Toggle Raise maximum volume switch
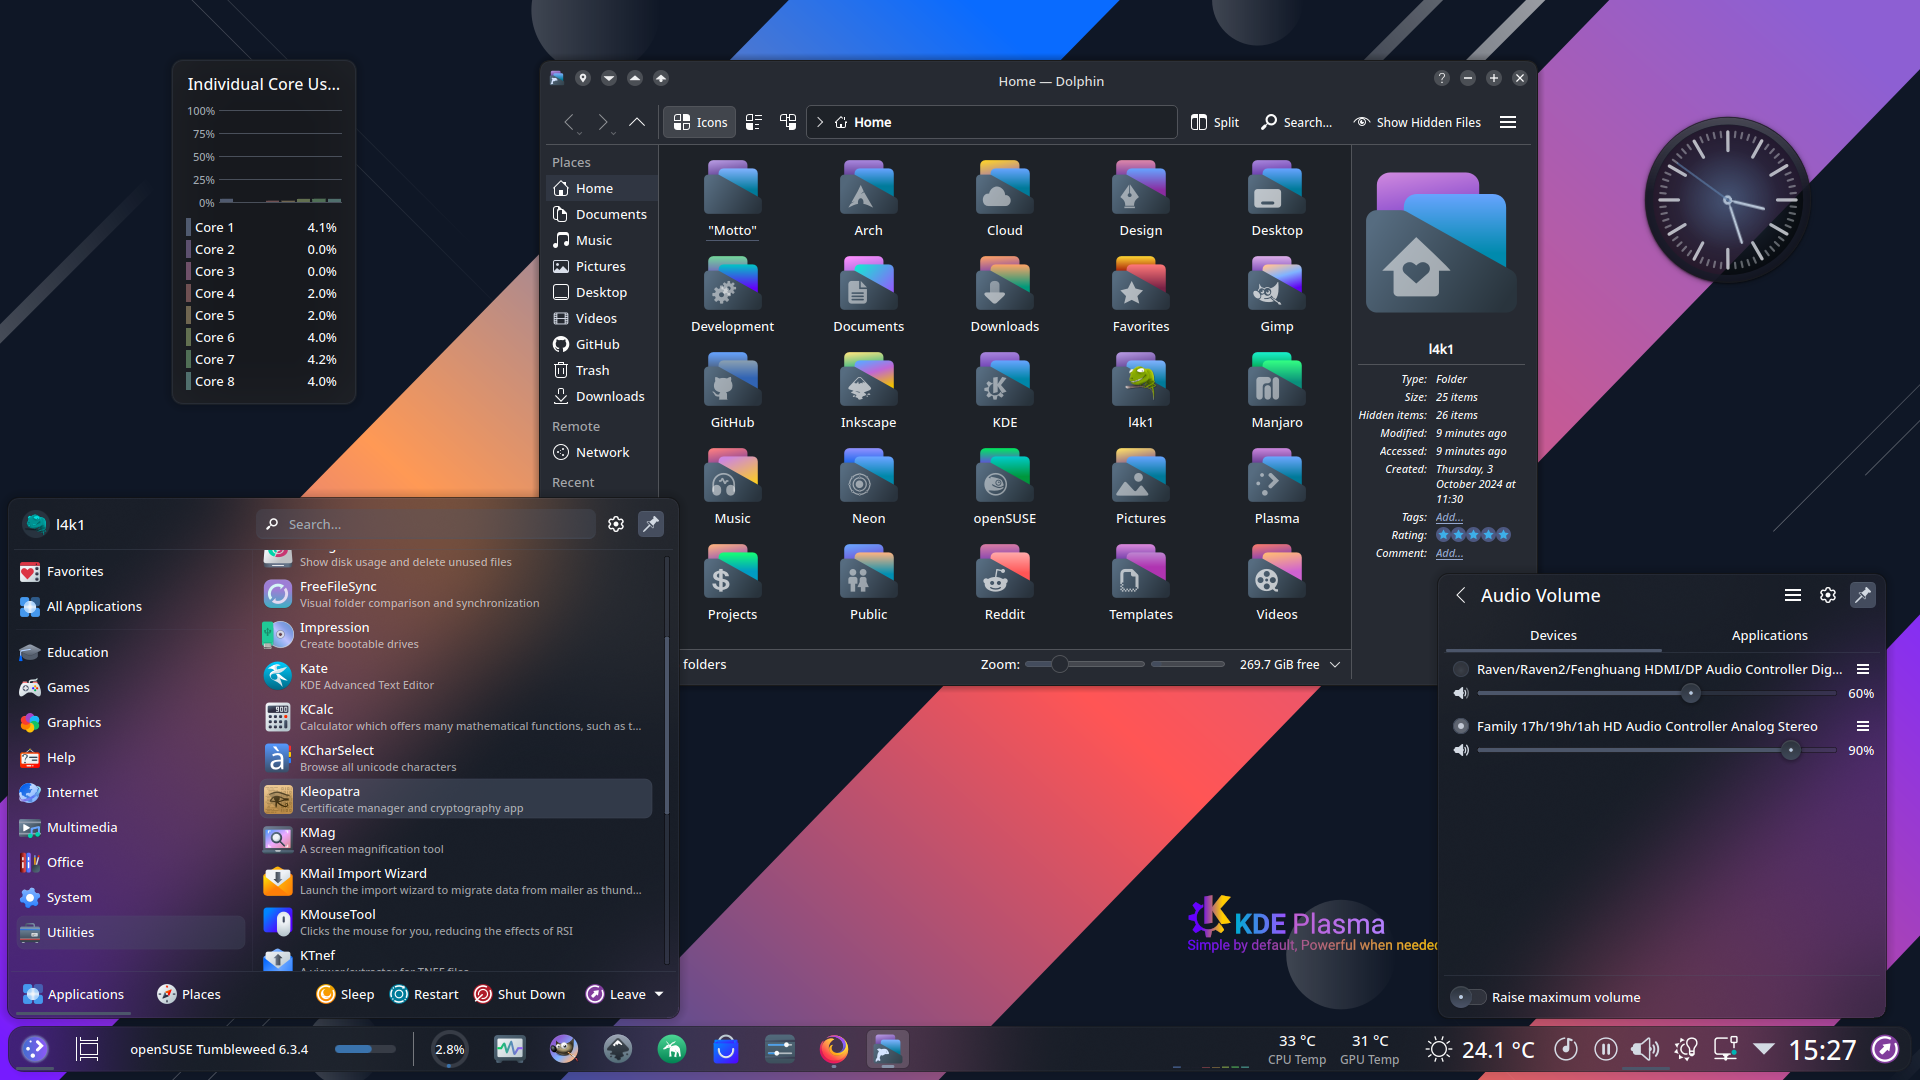Image resolution: width=1920 pixels, height=1080 pixels. pos(1468,997)
